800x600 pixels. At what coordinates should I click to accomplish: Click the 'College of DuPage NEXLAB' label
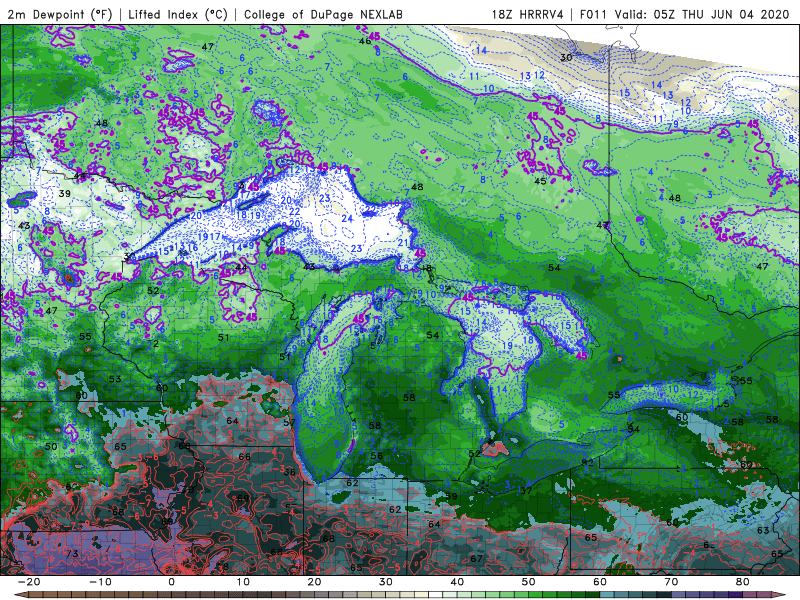(x=323, y=14)
